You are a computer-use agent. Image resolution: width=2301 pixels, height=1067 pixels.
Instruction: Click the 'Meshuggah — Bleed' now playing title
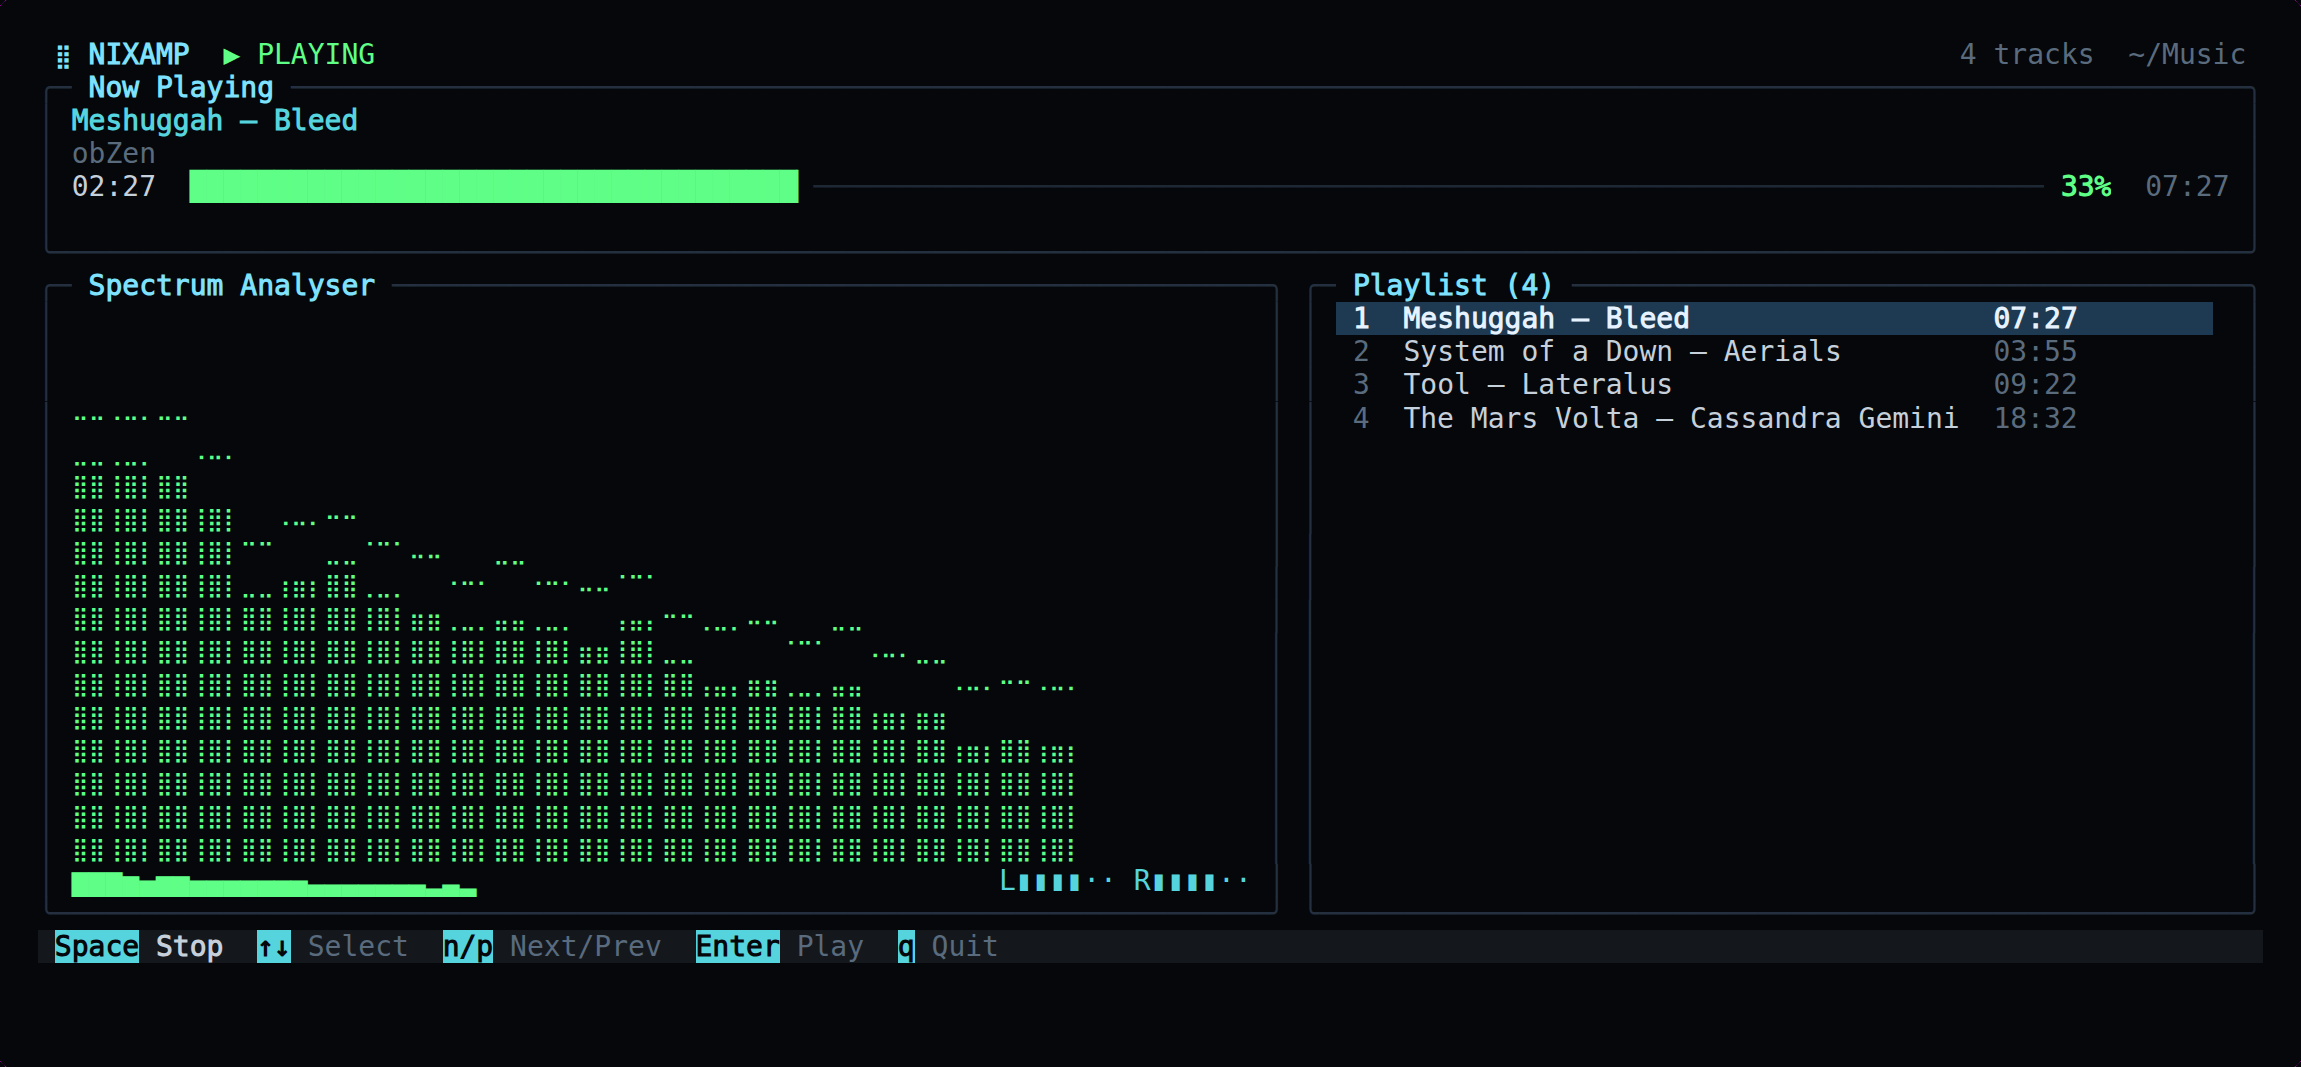coord(214,120)
